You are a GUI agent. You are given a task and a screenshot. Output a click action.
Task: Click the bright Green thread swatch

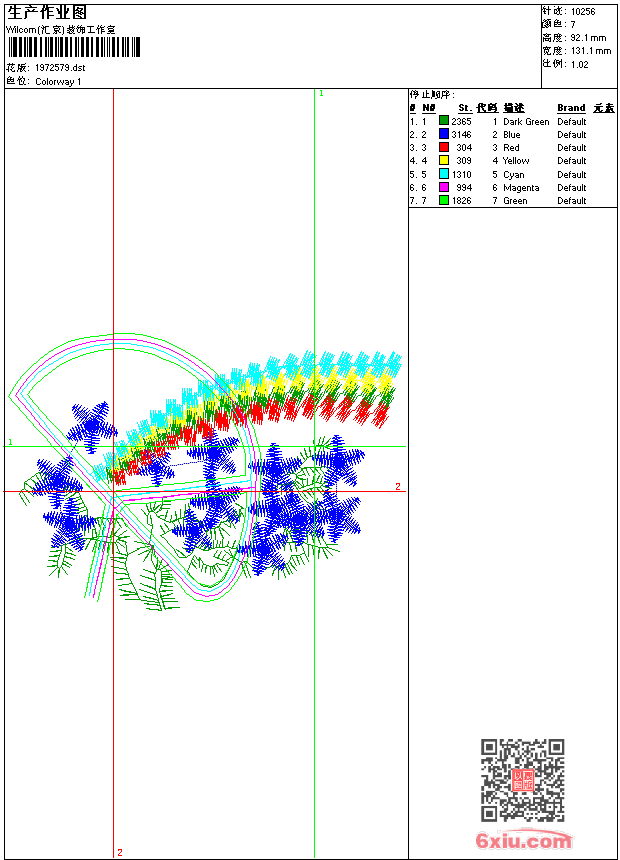444,200
